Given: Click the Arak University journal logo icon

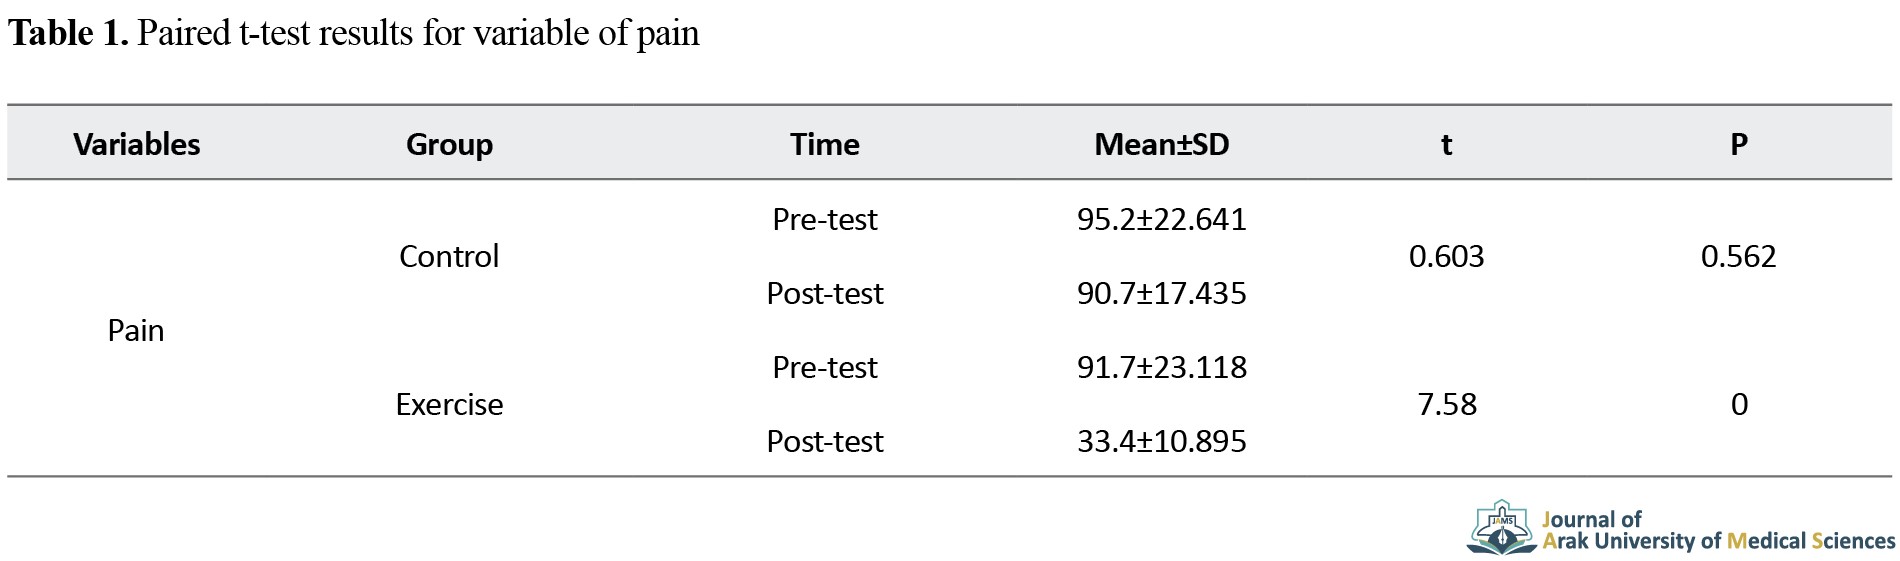Looking at the screenshot, I should (1502, 528).
